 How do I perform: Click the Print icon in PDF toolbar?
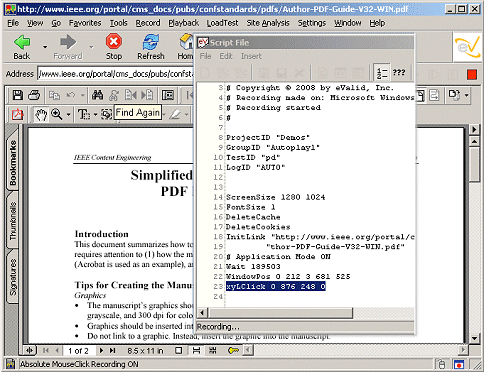(34, 95)
